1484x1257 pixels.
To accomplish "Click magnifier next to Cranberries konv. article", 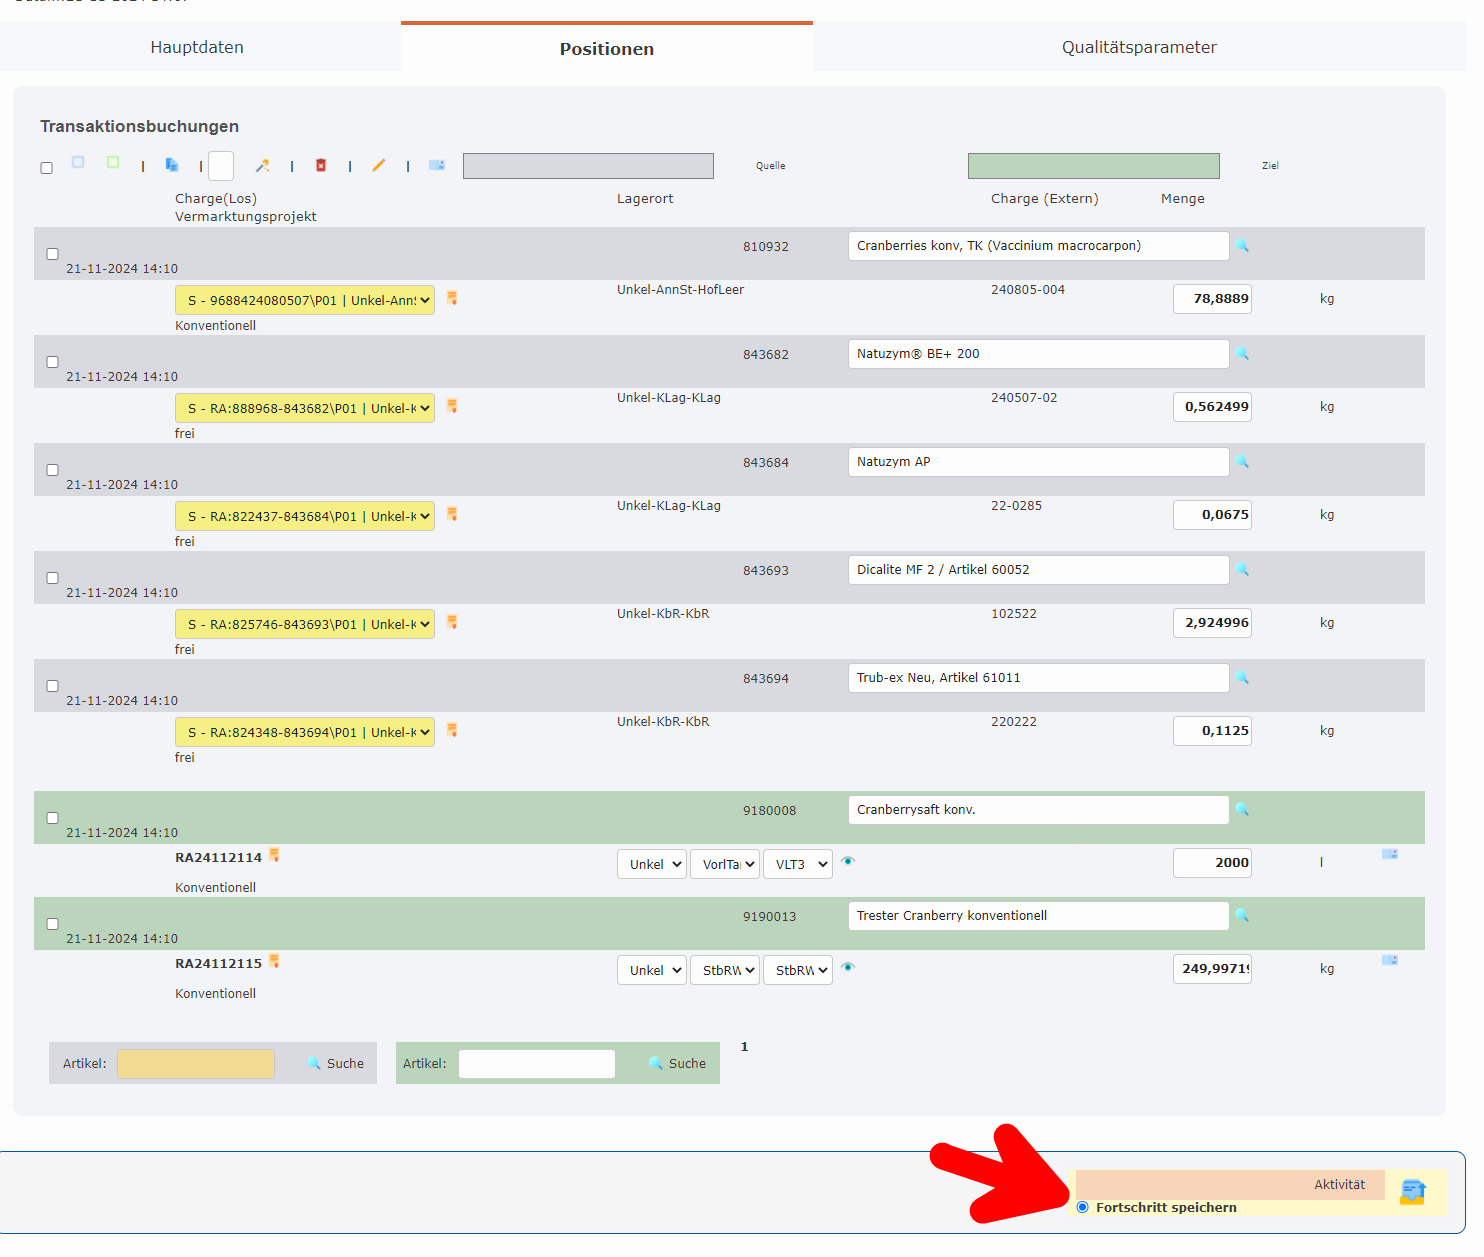I will (1242, 246).
